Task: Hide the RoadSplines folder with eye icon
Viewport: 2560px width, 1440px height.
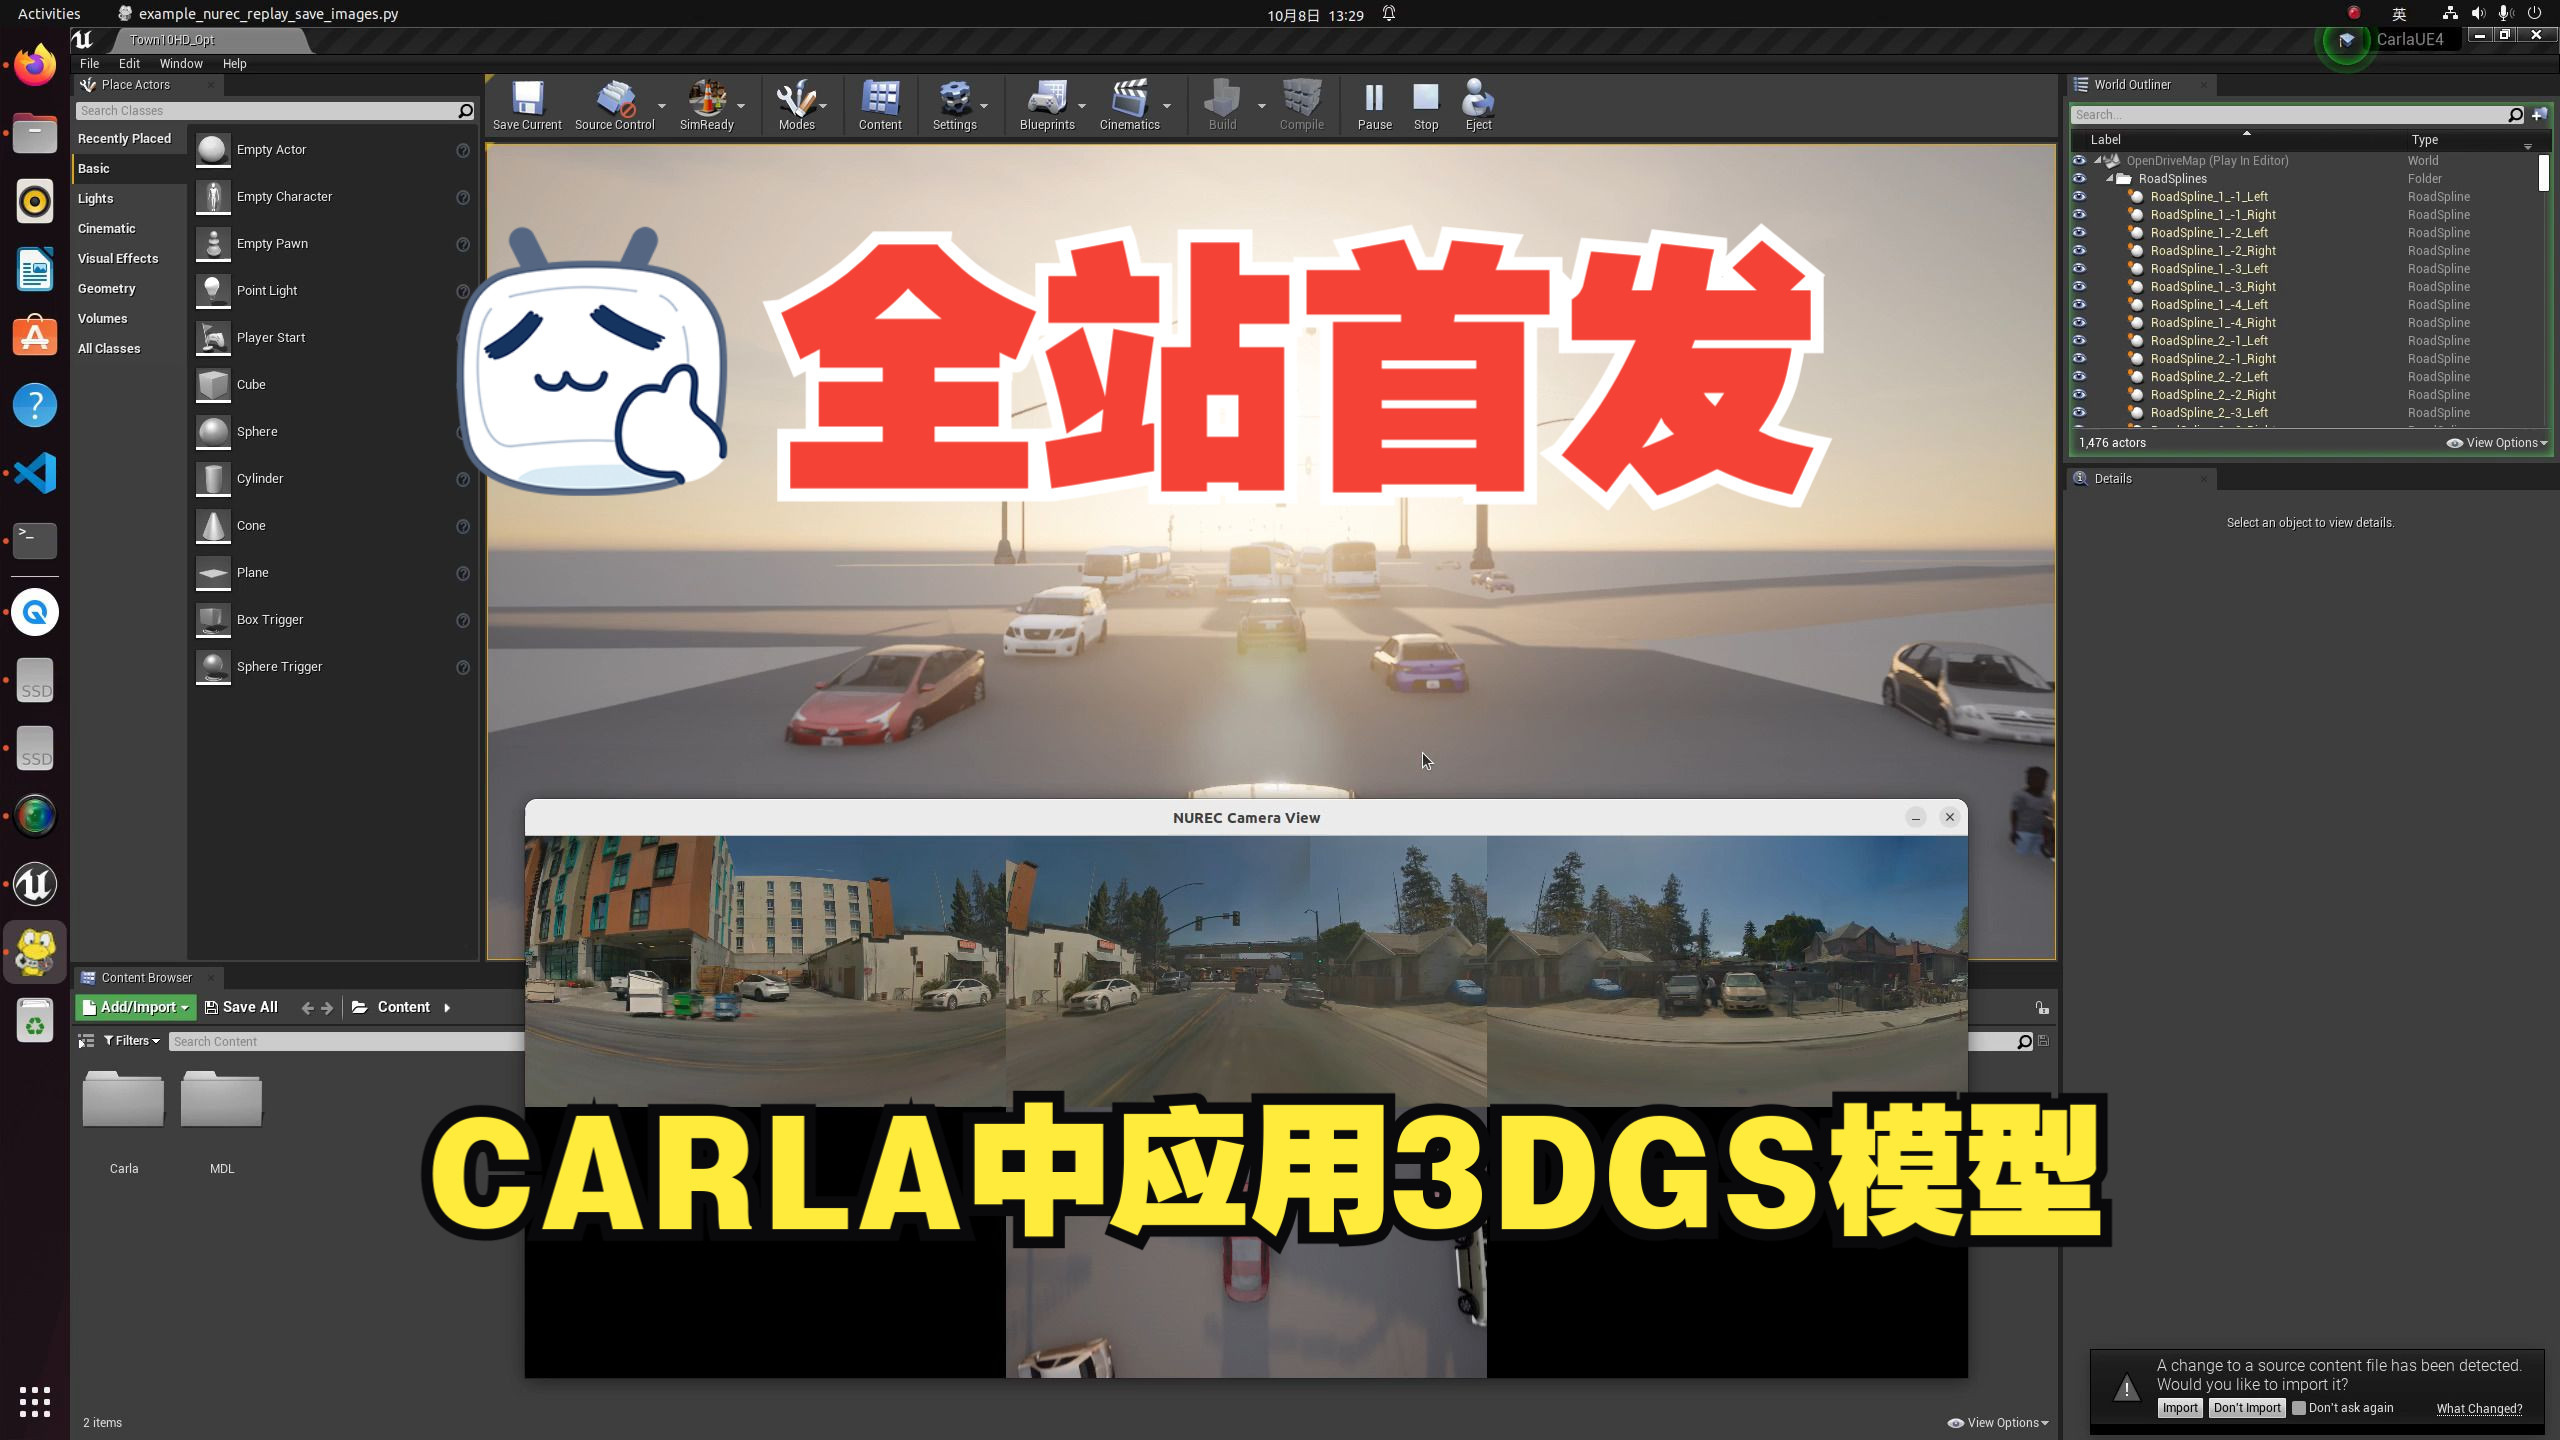Action: click(x=2079, y=179)
